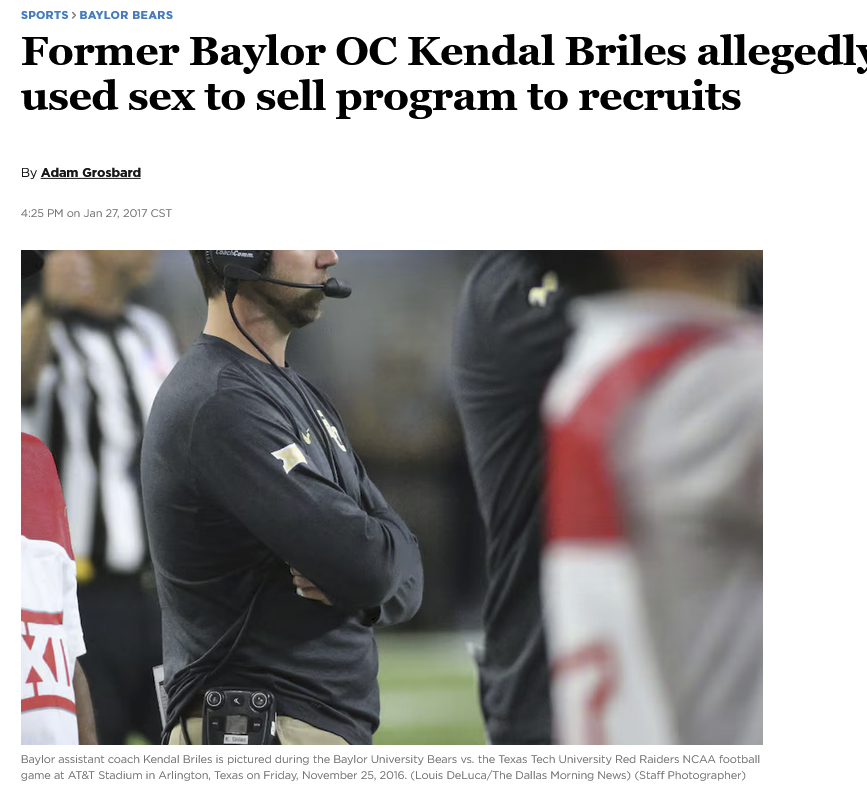This screenshot has width=867, height=788.
Task: Click the CoachComm headset earpiece
Action: point(240,259)
